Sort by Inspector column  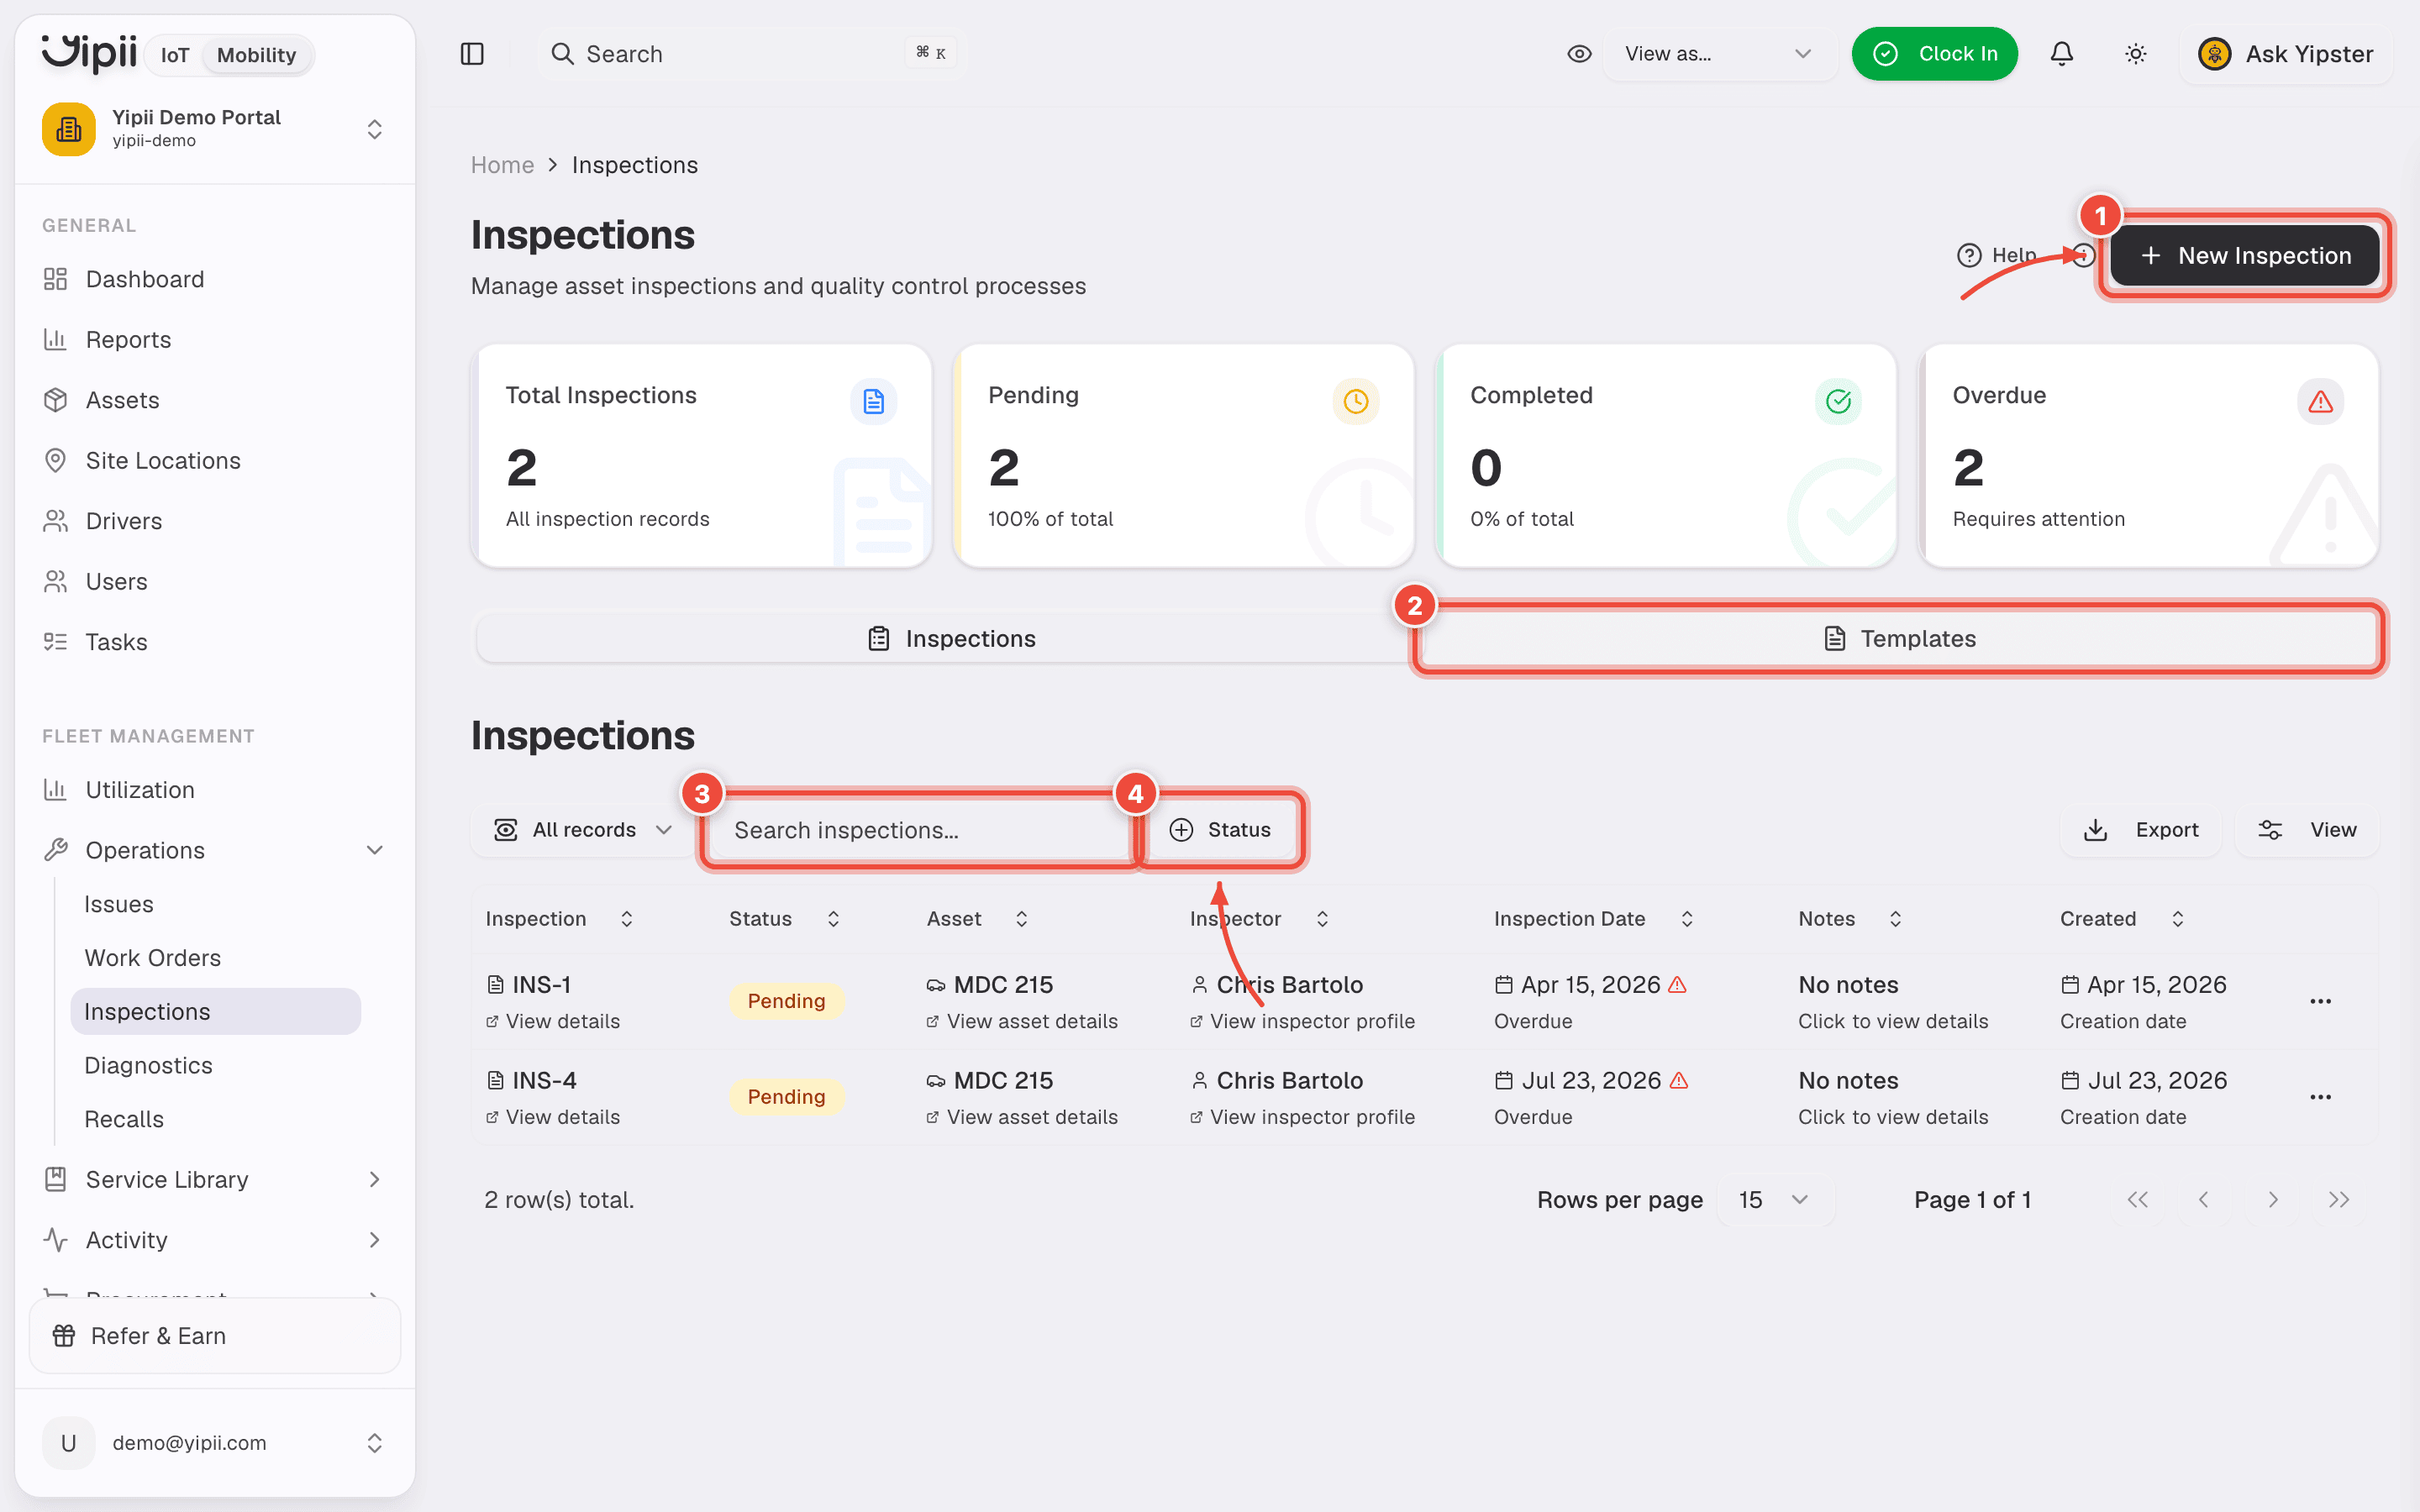(x=1259, y=919)
